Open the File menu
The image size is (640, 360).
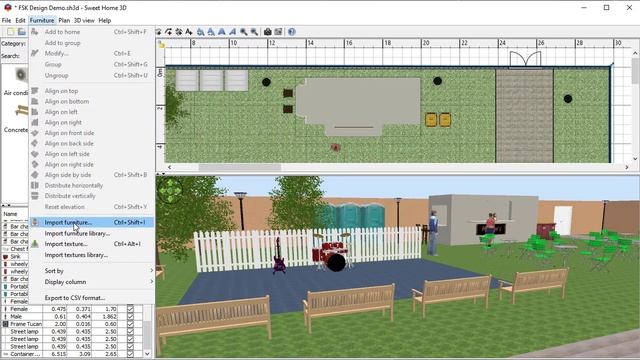pyautogui.click(x=7, y=20)
